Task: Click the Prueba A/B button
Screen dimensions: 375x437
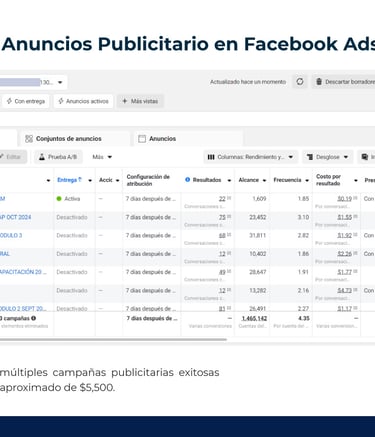Action: coord(58,157)
